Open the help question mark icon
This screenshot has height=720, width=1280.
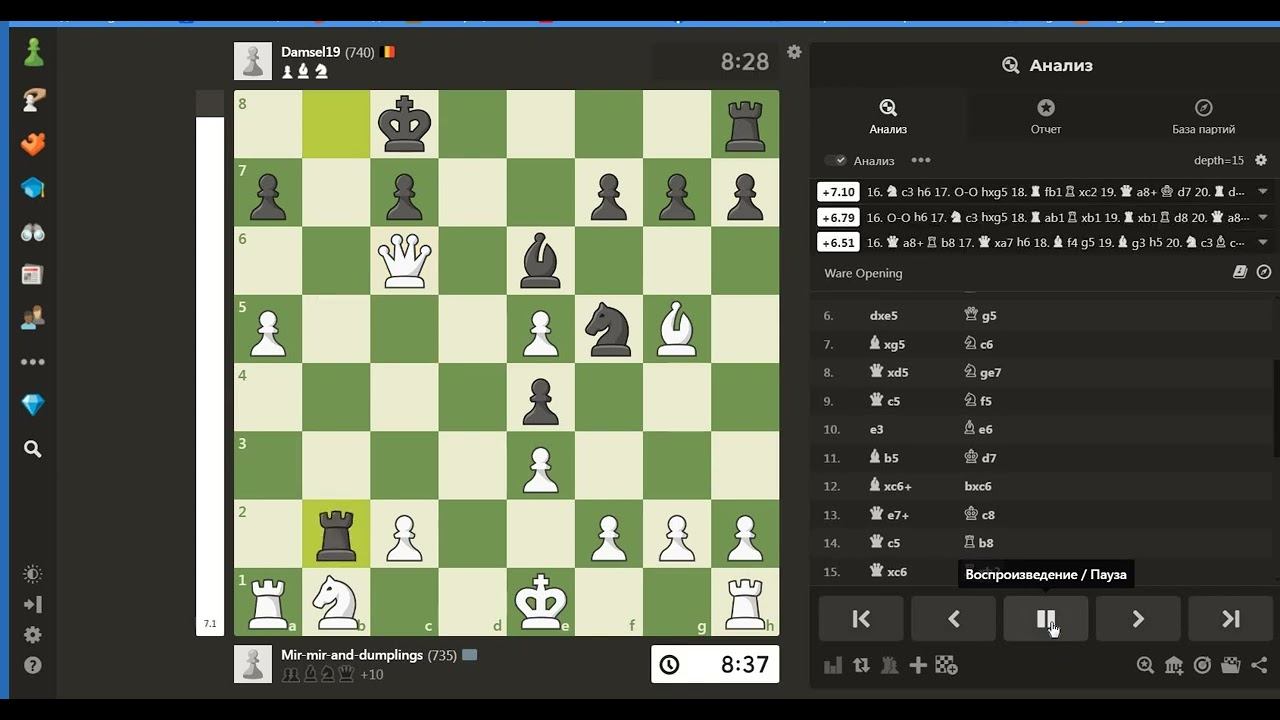click(33, 665)
